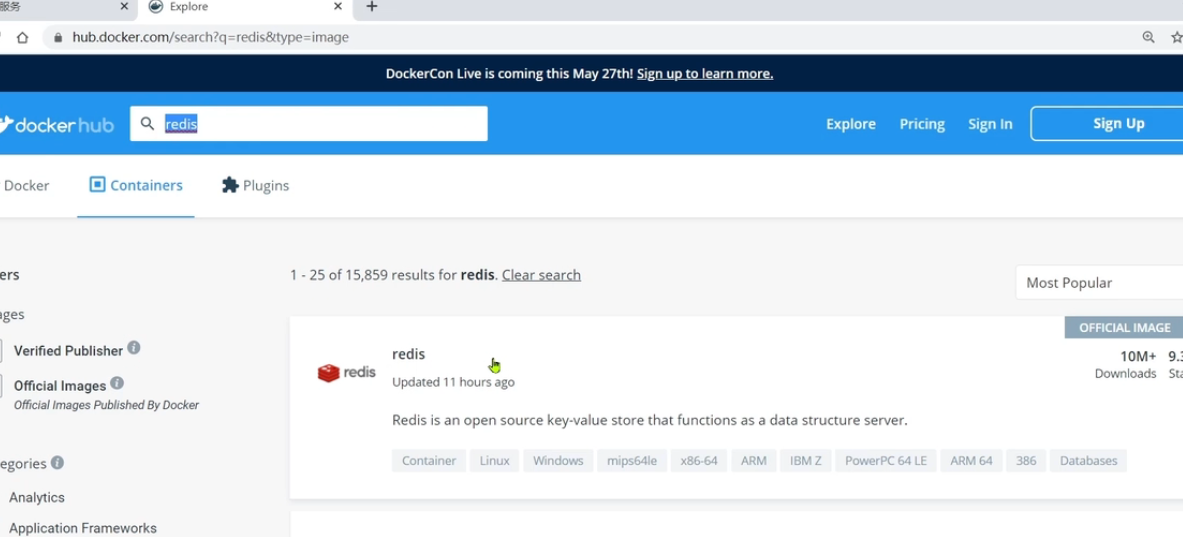1183x537 pixels.
Task: Click the Verified Publisher info icon
Action: click(134, 348)
